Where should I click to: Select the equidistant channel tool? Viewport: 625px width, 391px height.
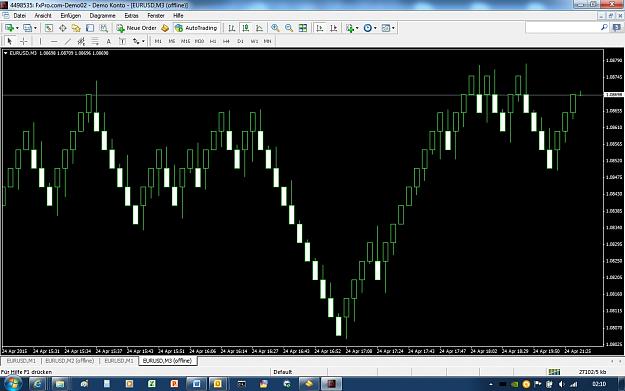81,41
